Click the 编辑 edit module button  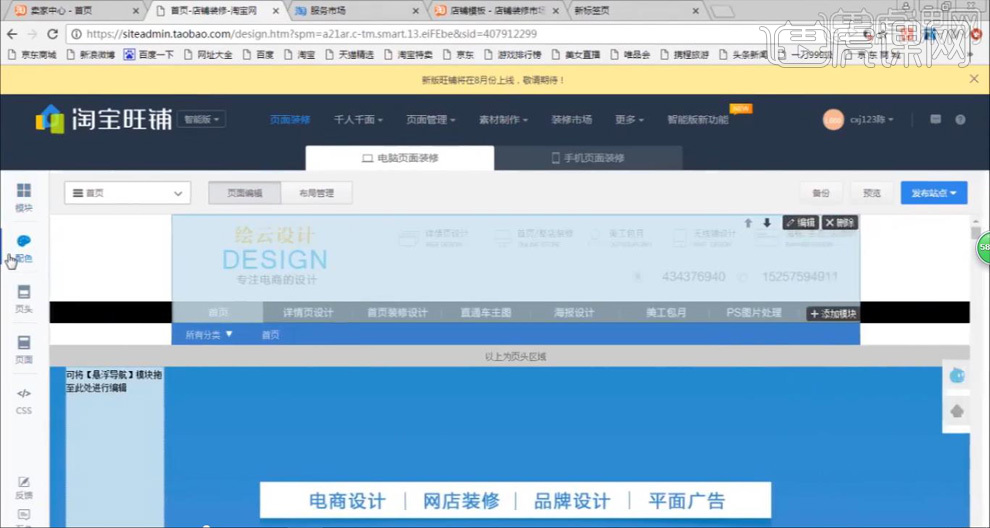point(801,223)
